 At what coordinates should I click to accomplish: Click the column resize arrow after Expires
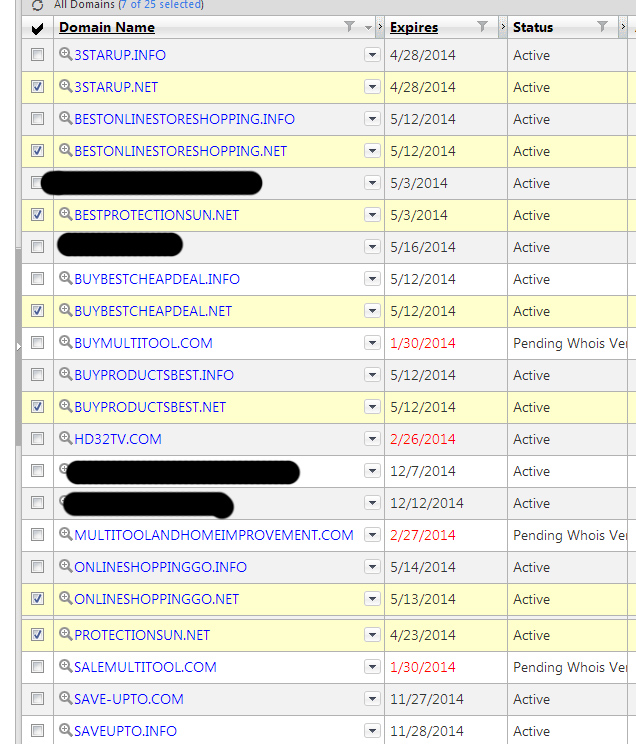coord(503,27)
